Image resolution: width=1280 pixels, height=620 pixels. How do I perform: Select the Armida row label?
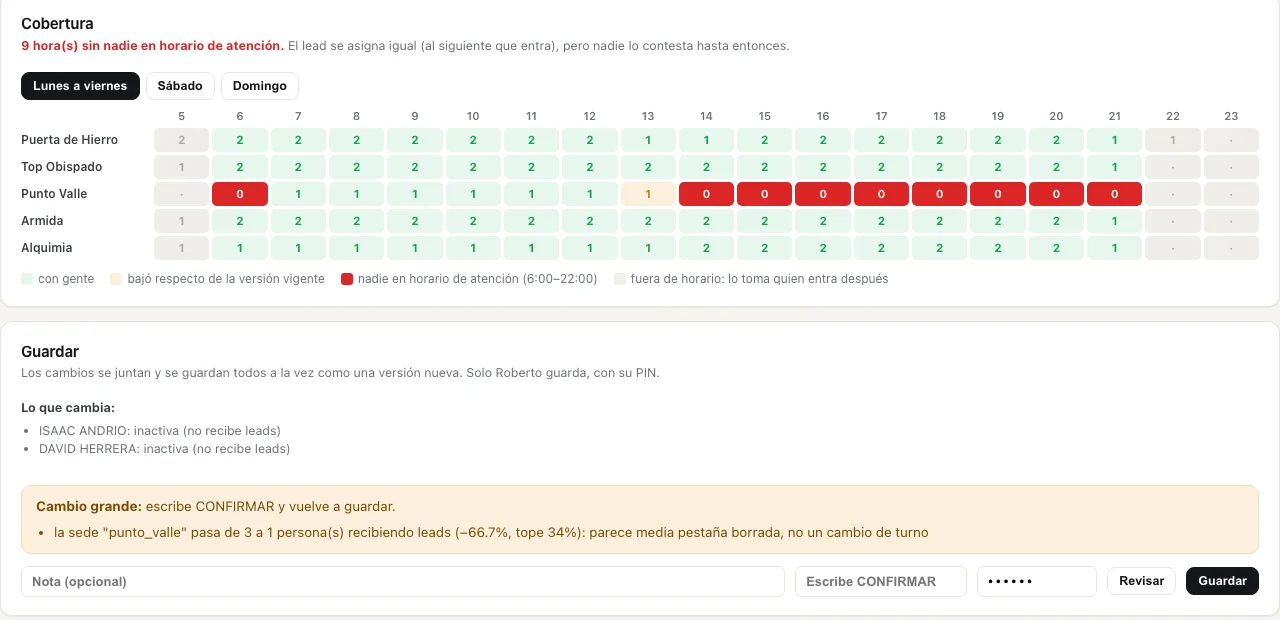click(x=43, y=221)
